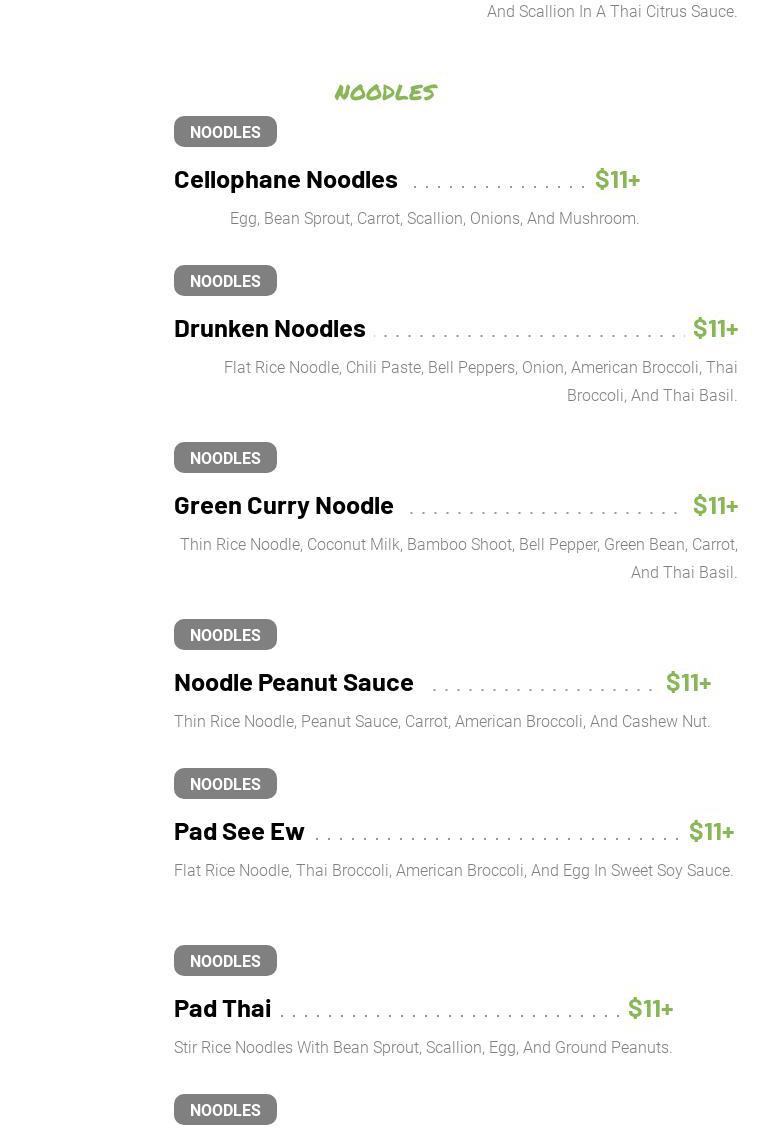Click the $11+ price for Drunken Noodles
The width and height of the screenshot is (770, 1134).
tap(715, 328)
